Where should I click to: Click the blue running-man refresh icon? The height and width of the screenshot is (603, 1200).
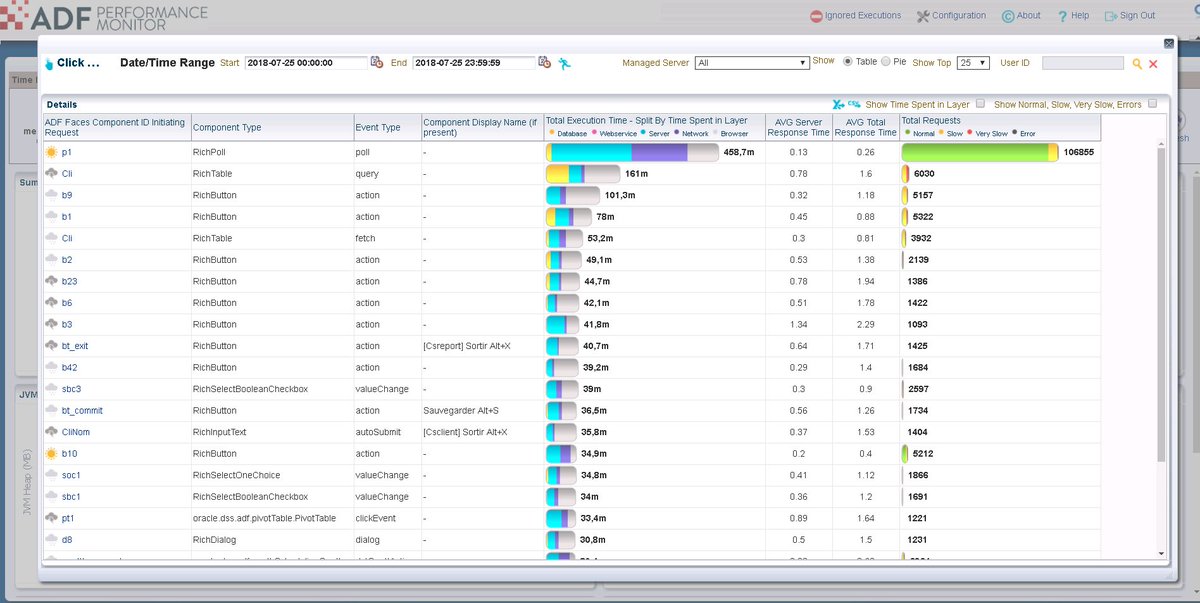click(566, 63)
